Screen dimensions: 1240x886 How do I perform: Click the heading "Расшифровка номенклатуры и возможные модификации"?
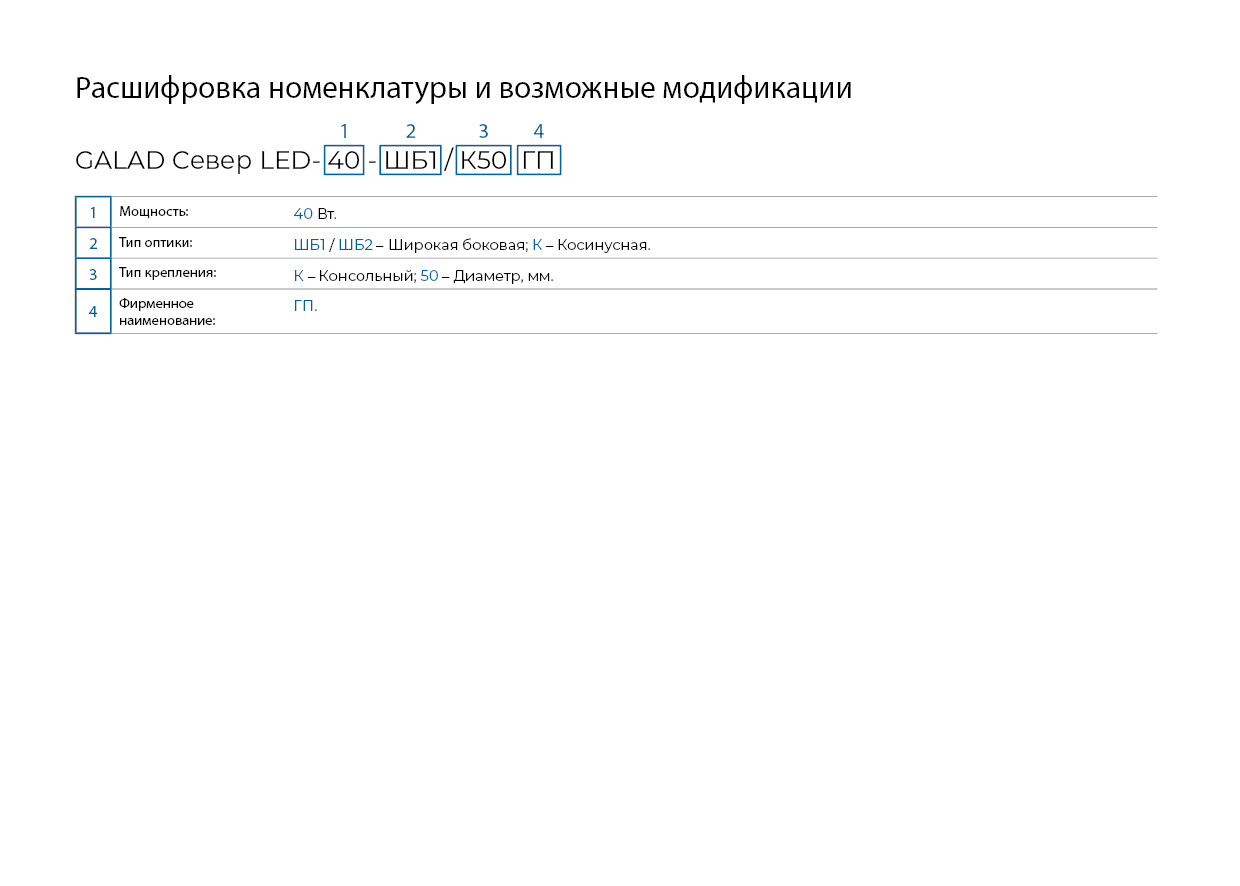[x=463, y=89]
